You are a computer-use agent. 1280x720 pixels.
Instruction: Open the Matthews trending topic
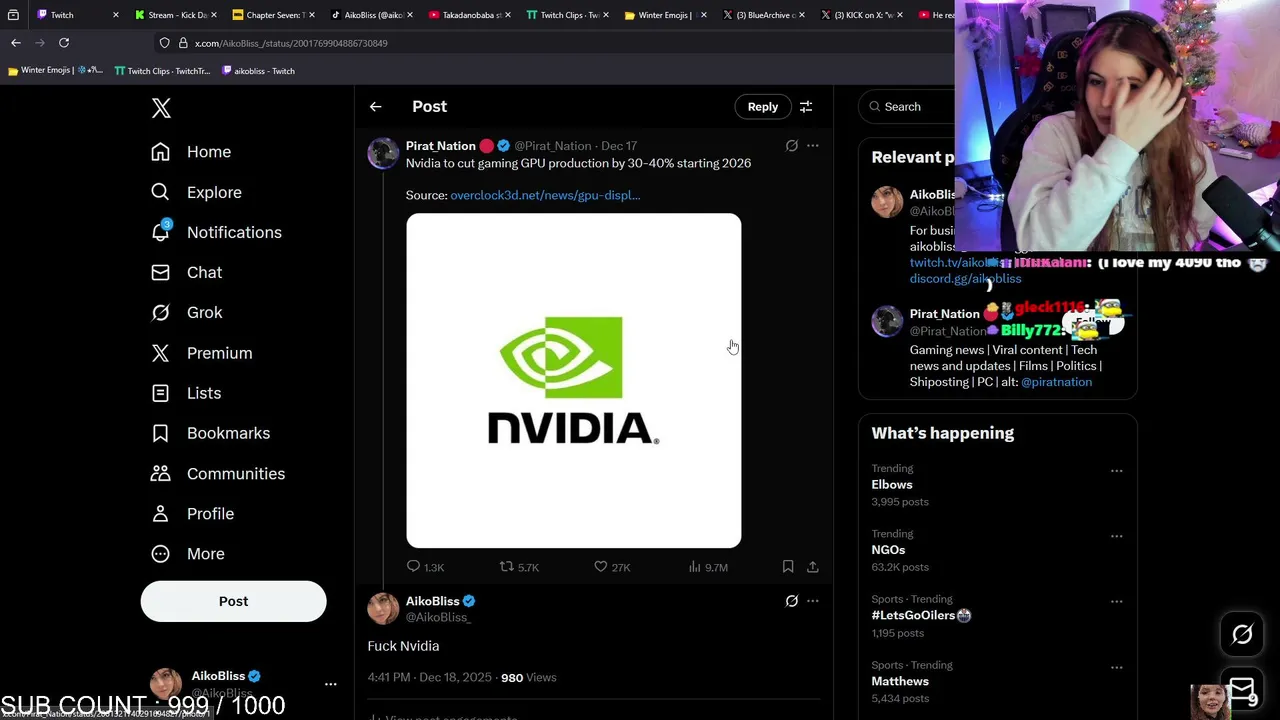[x=900, y=682]
